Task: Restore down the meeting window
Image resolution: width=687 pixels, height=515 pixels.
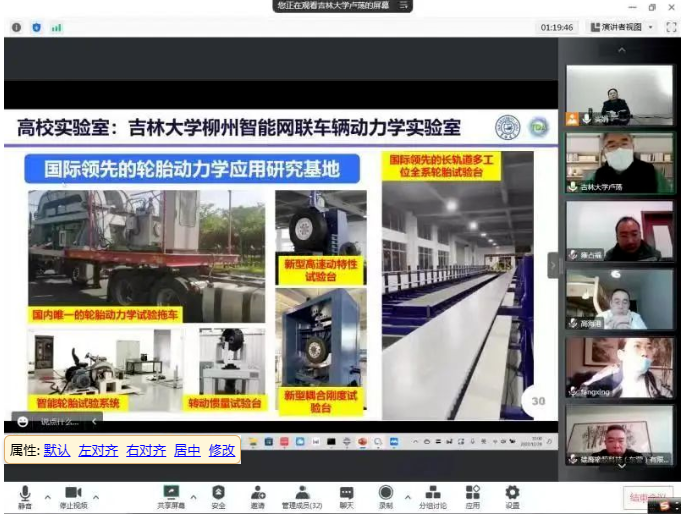Action: (x=652, y=7)
